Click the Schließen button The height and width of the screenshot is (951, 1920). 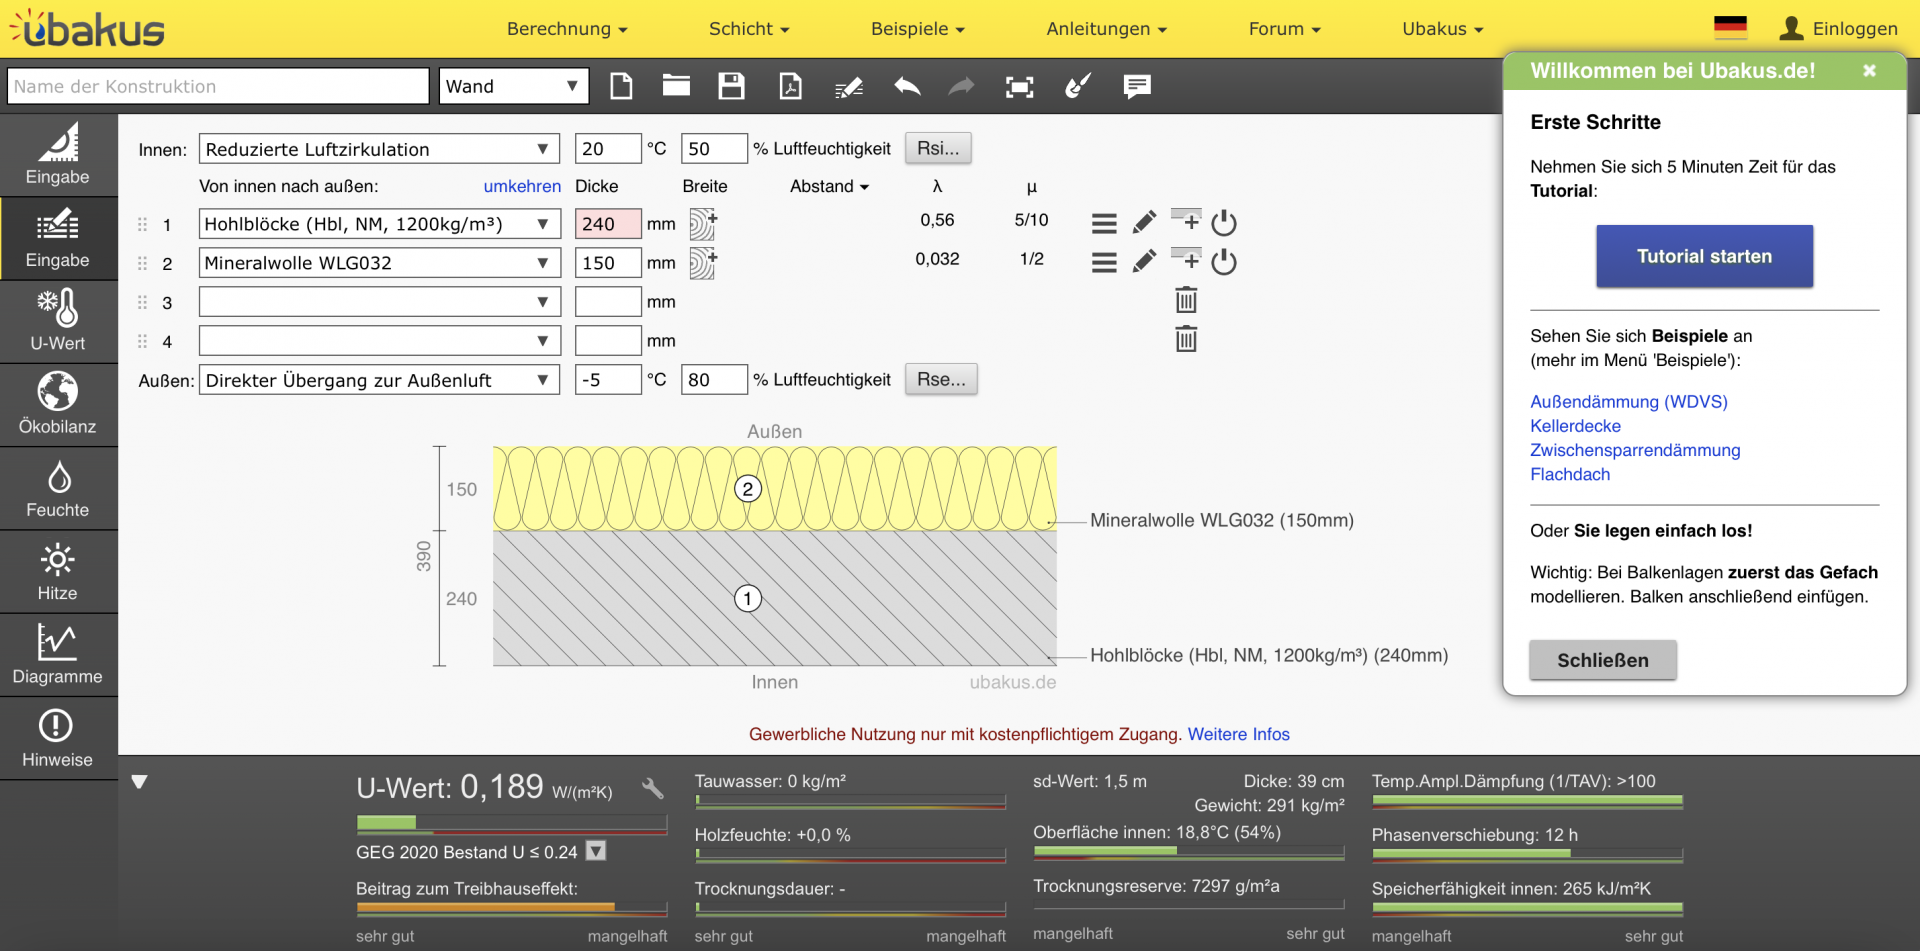tap(1602, 660)
